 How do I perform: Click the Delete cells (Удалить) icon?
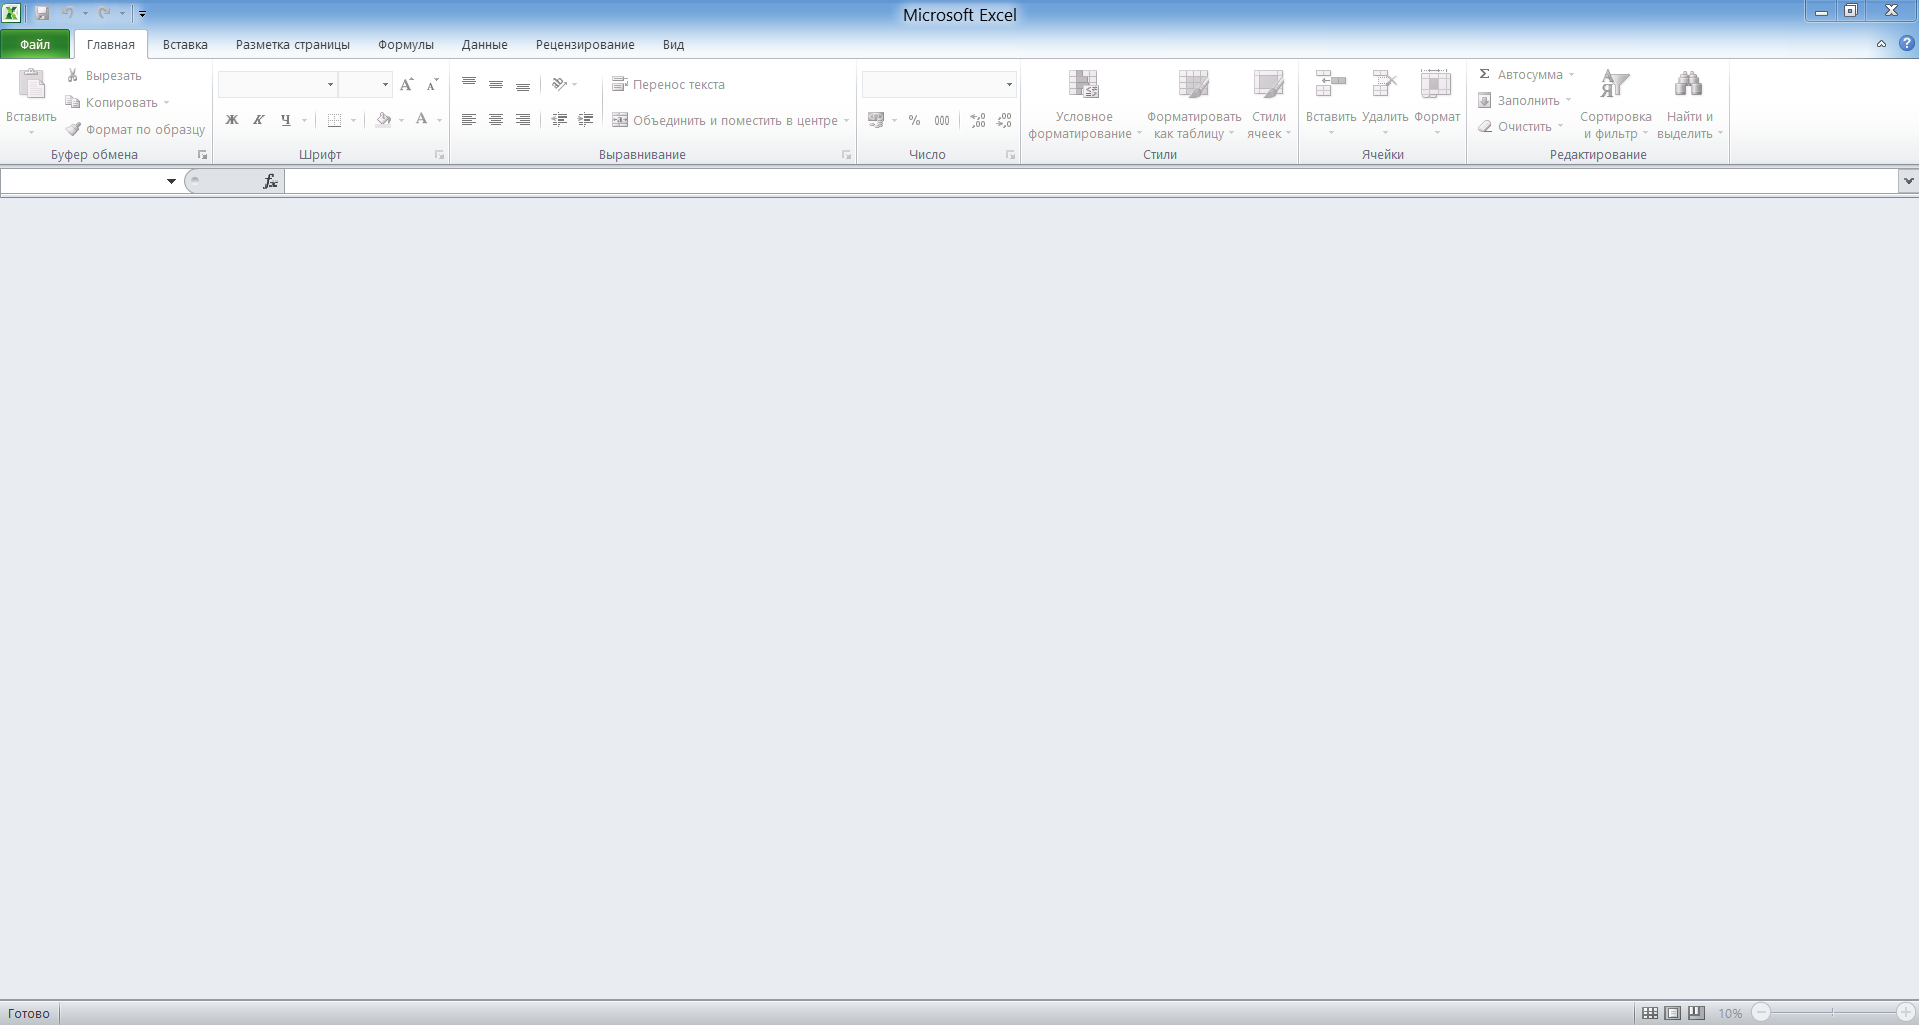click(x=1384, y=84)
